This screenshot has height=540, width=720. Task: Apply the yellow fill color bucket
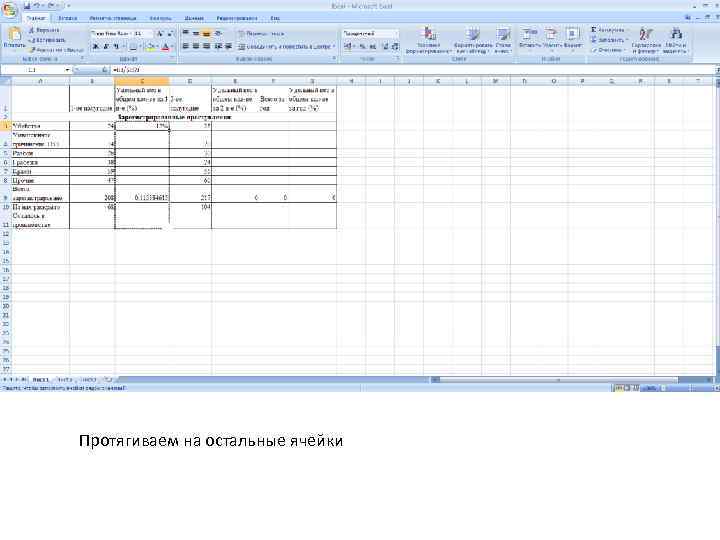[x=150, y=47]
